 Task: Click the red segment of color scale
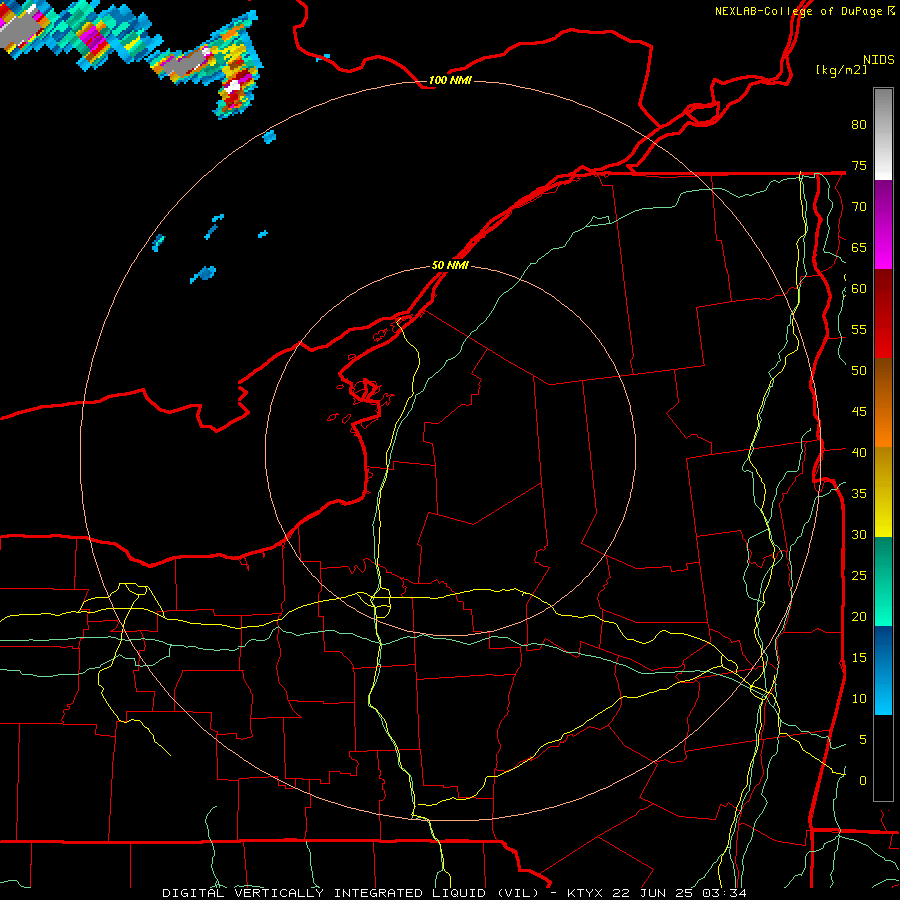(883, 313)
